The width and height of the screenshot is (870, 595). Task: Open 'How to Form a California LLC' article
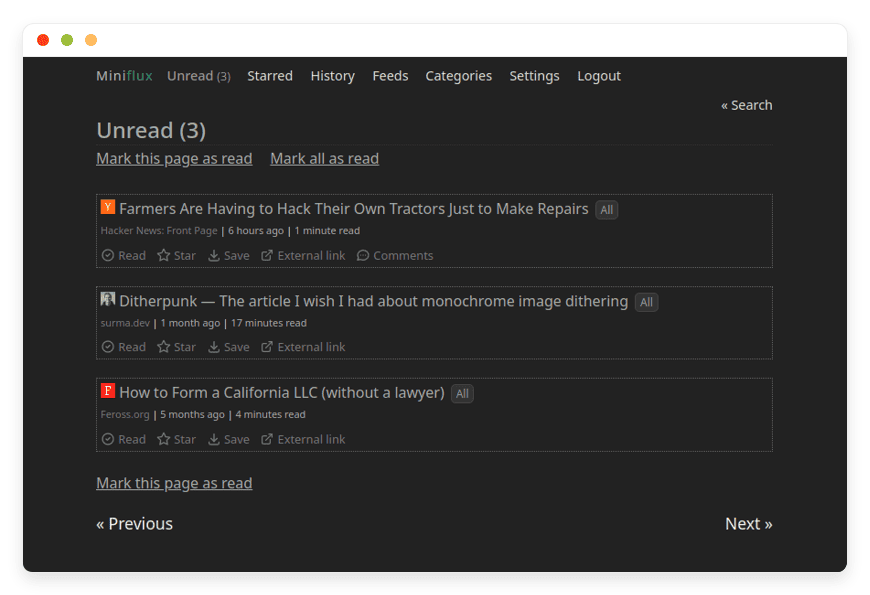click(282, 393)
